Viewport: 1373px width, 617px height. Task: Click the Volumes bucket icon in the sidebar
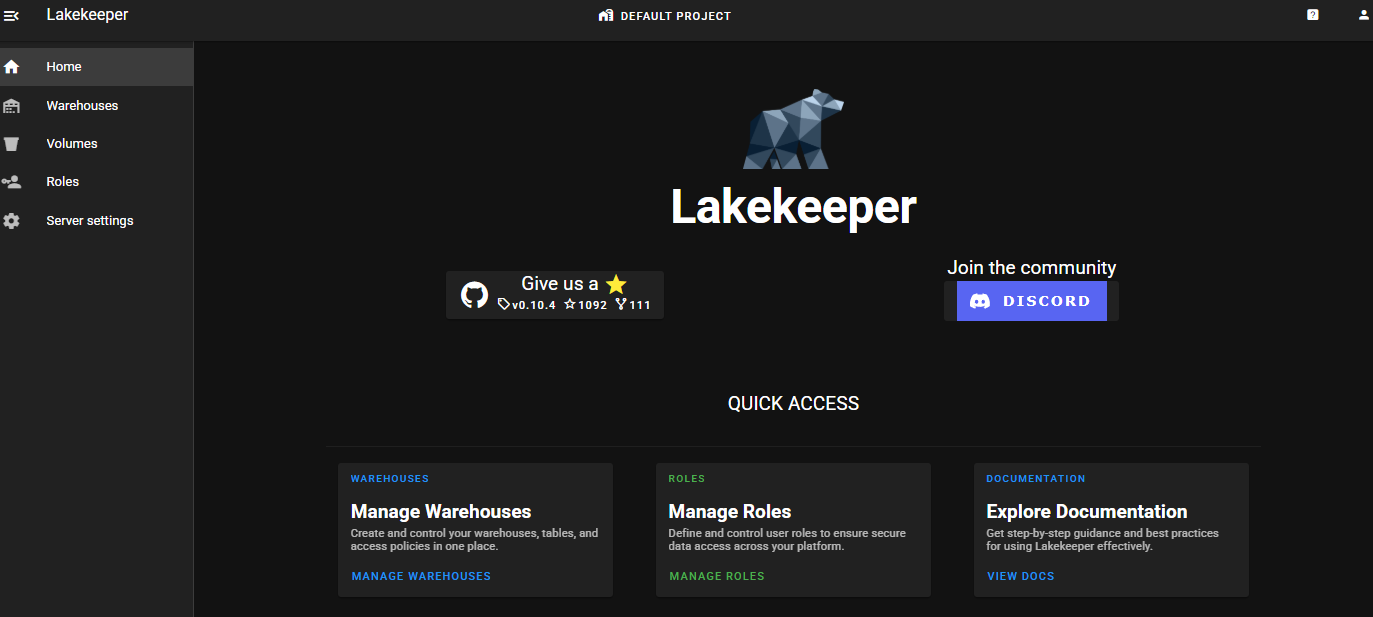tap(12, 144)
